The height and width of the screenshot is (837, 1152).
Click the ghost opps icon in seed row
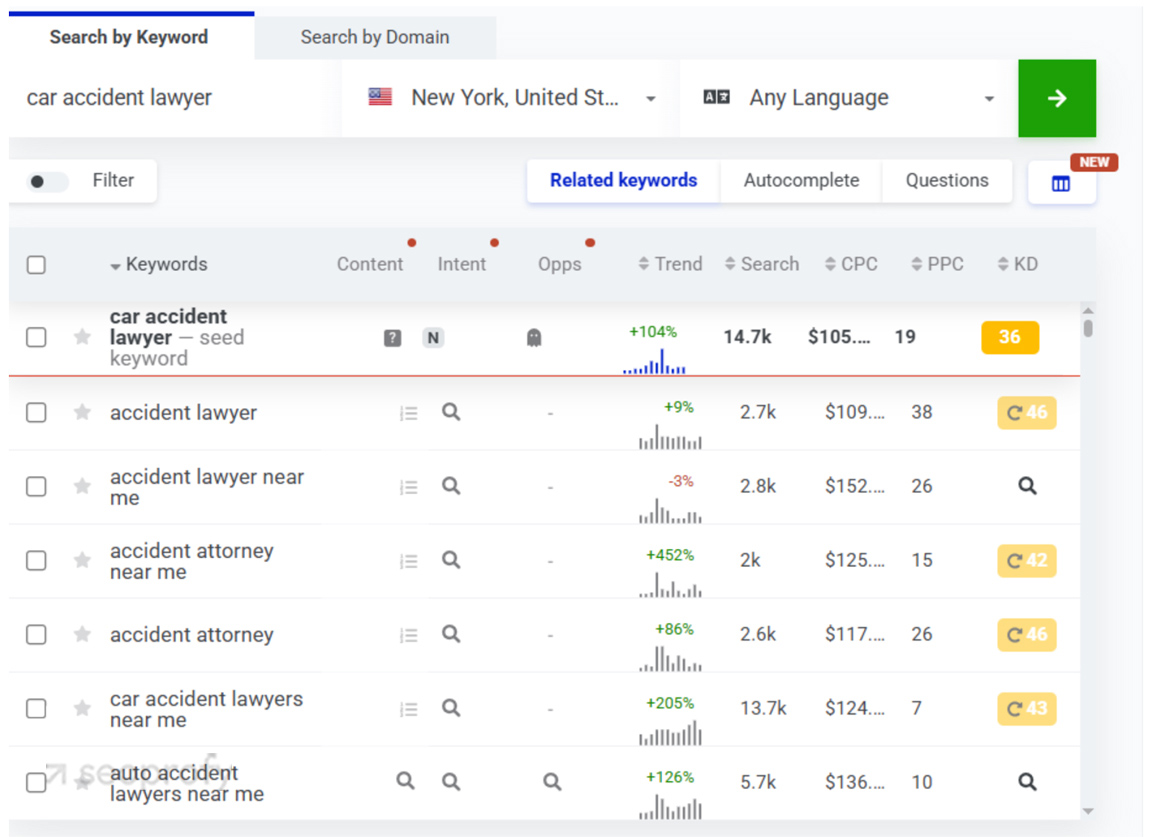point(534,337)
